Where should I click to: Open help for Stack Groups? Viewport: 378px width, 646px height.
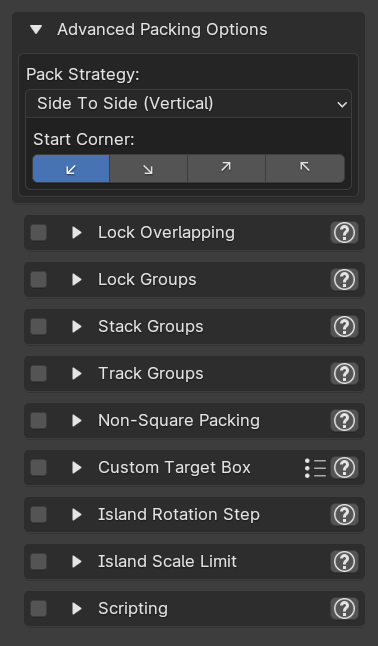pyautogui.click(x=344, y=327)
